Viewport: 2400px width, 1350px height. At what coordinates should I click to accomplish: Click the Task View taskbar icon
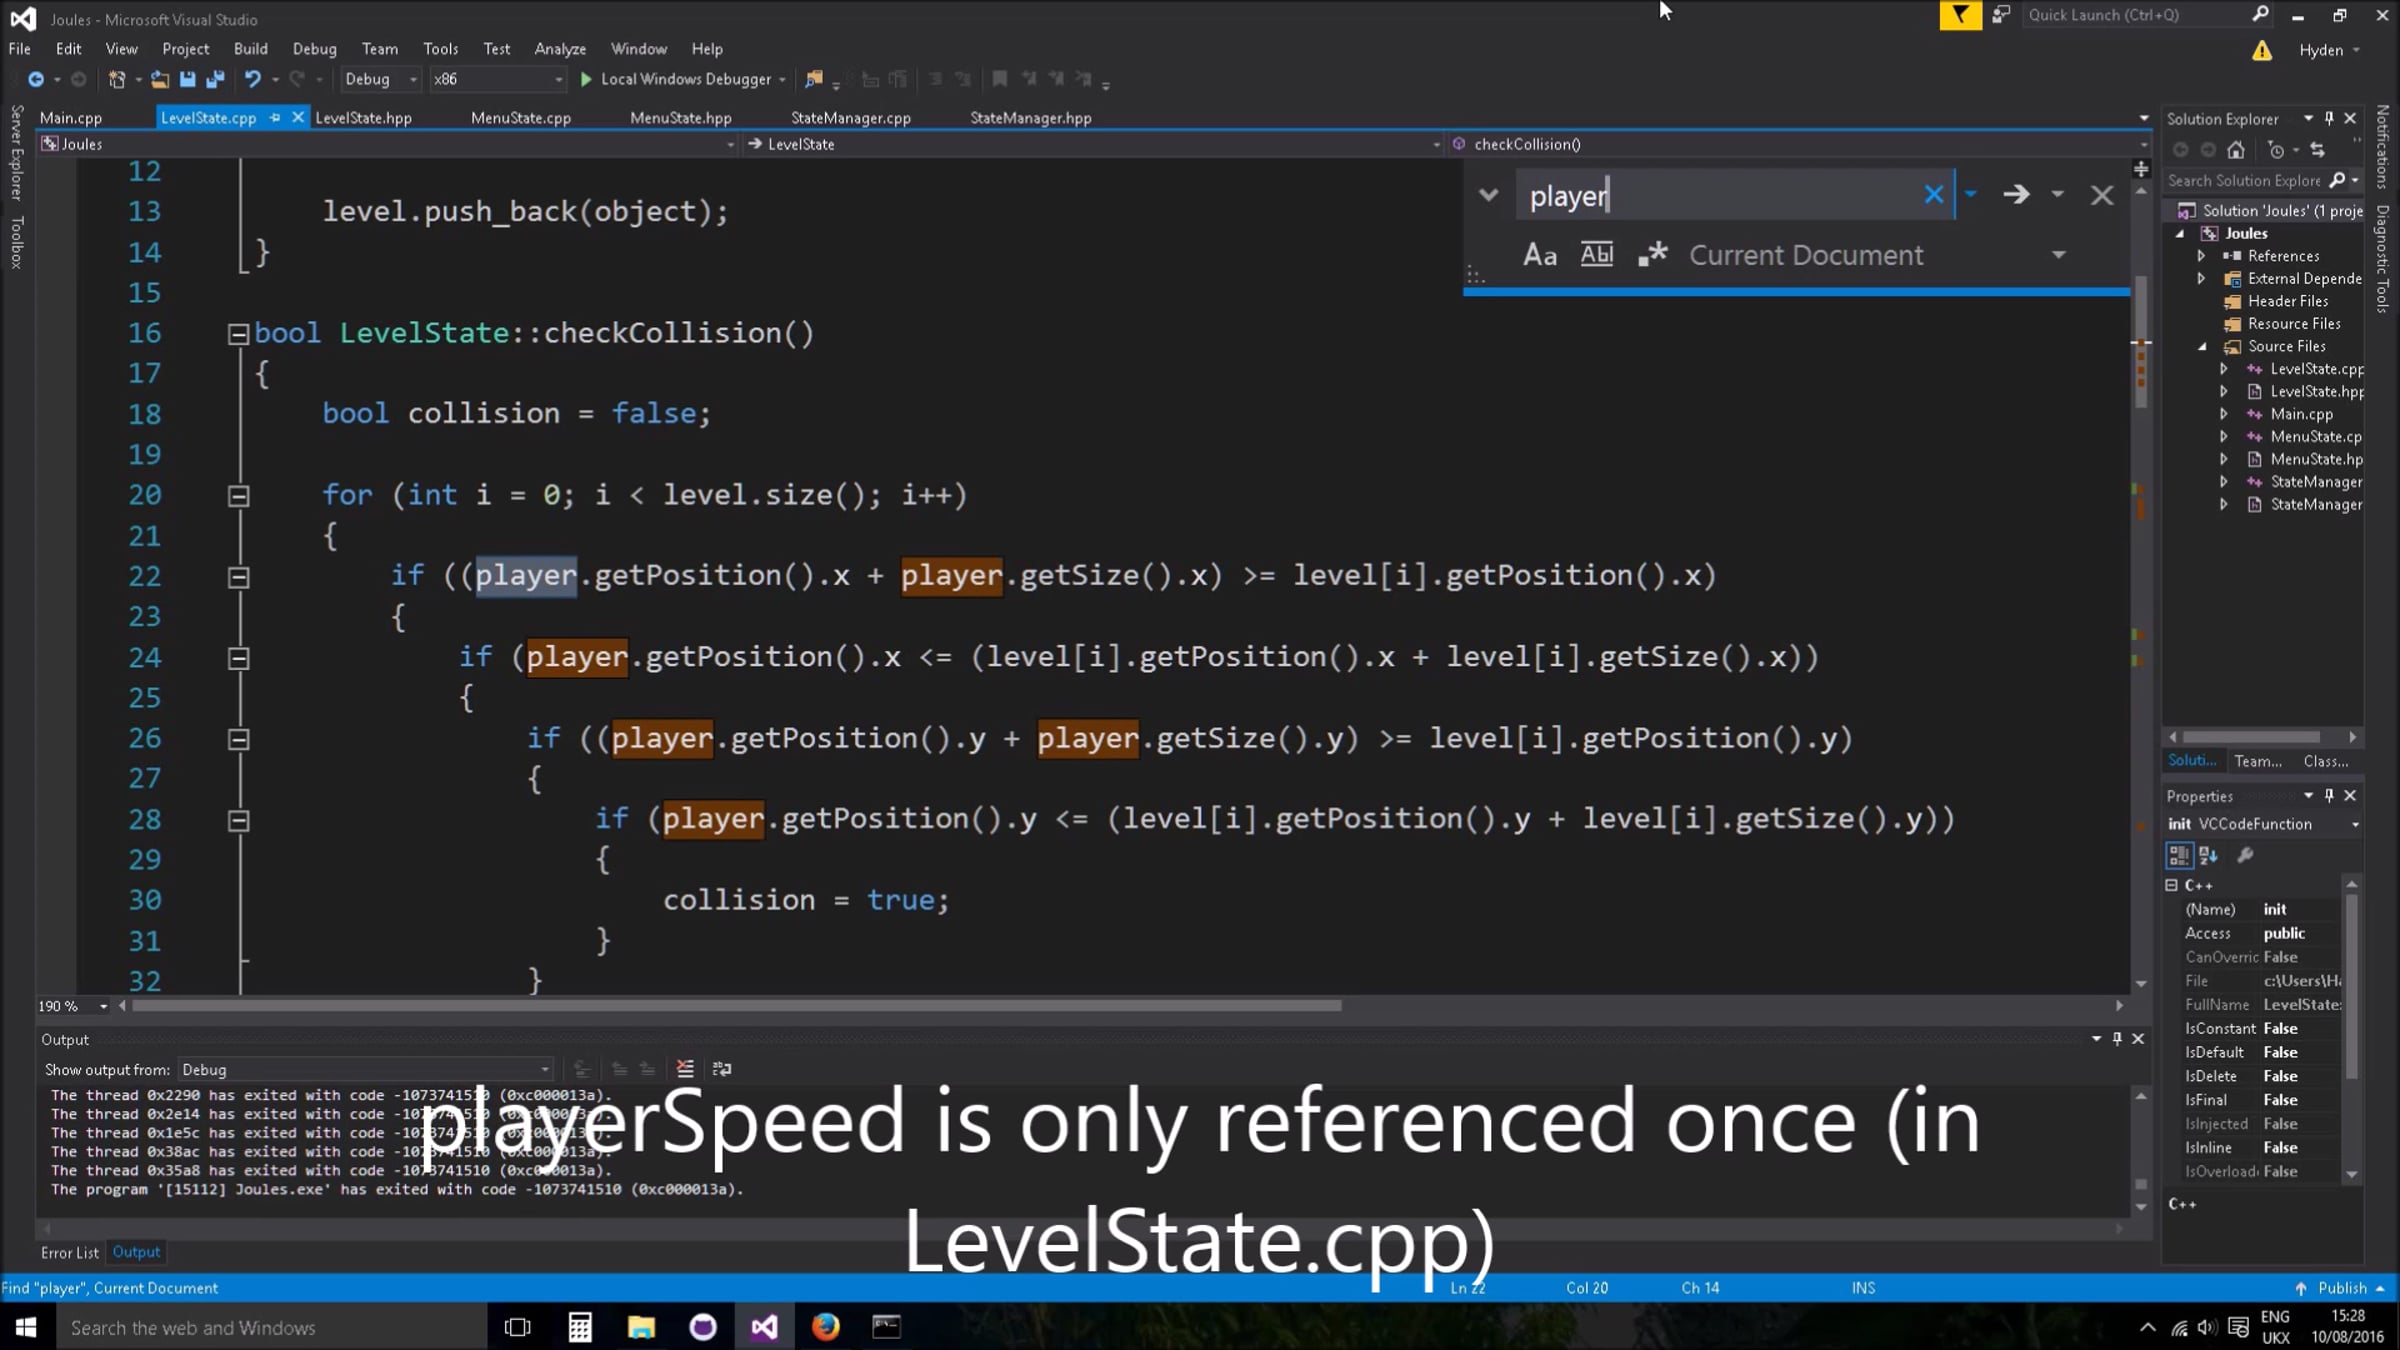click(518, 1327)
